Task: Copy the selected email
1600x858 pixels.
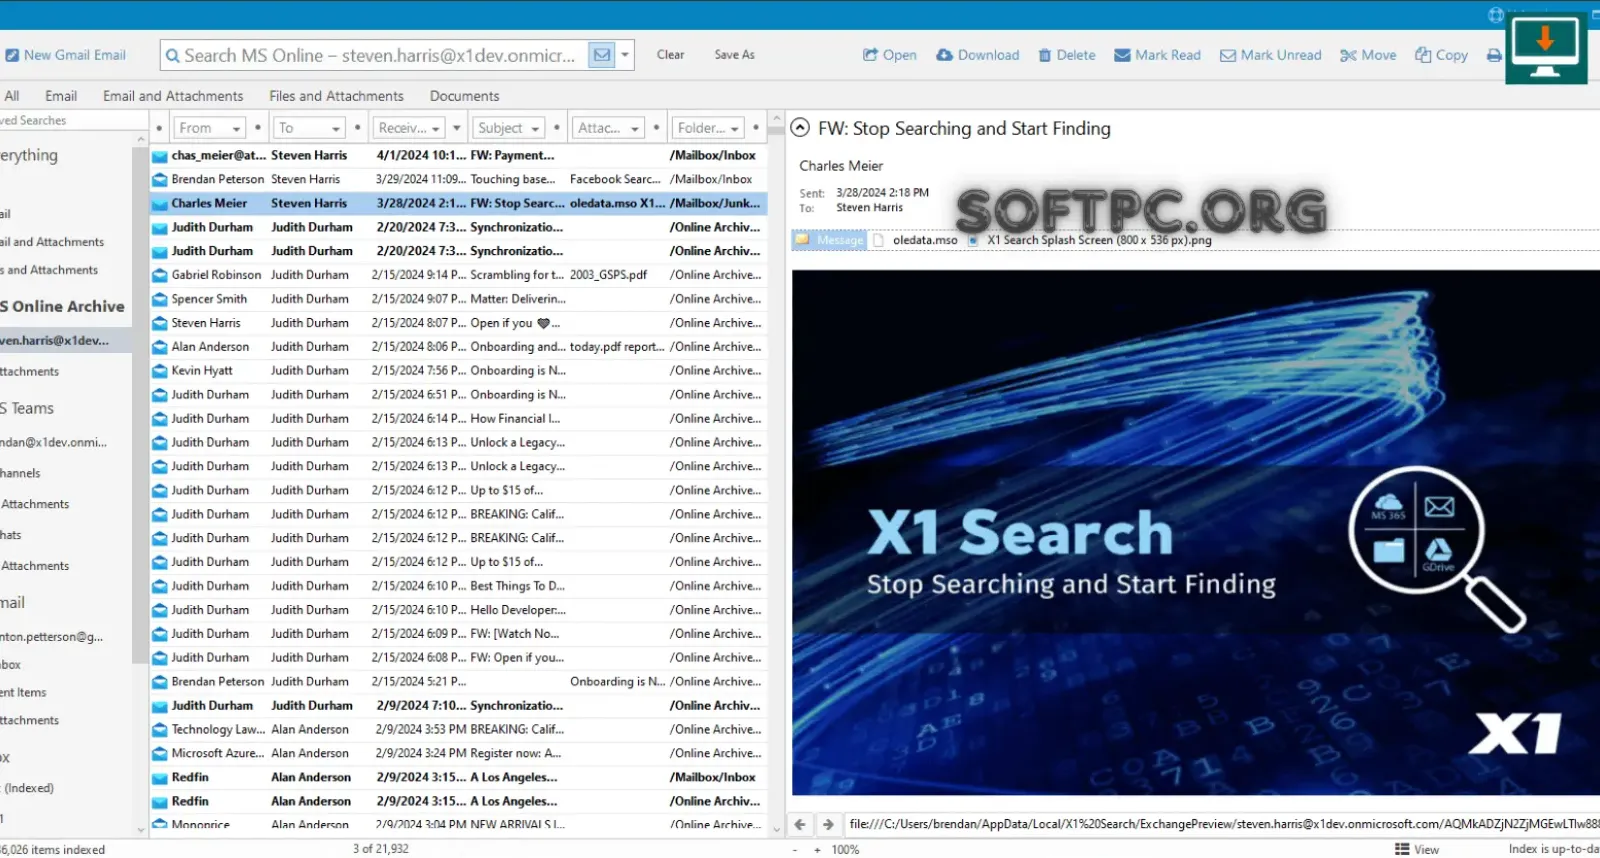Action: click(x=1441, y=55)
